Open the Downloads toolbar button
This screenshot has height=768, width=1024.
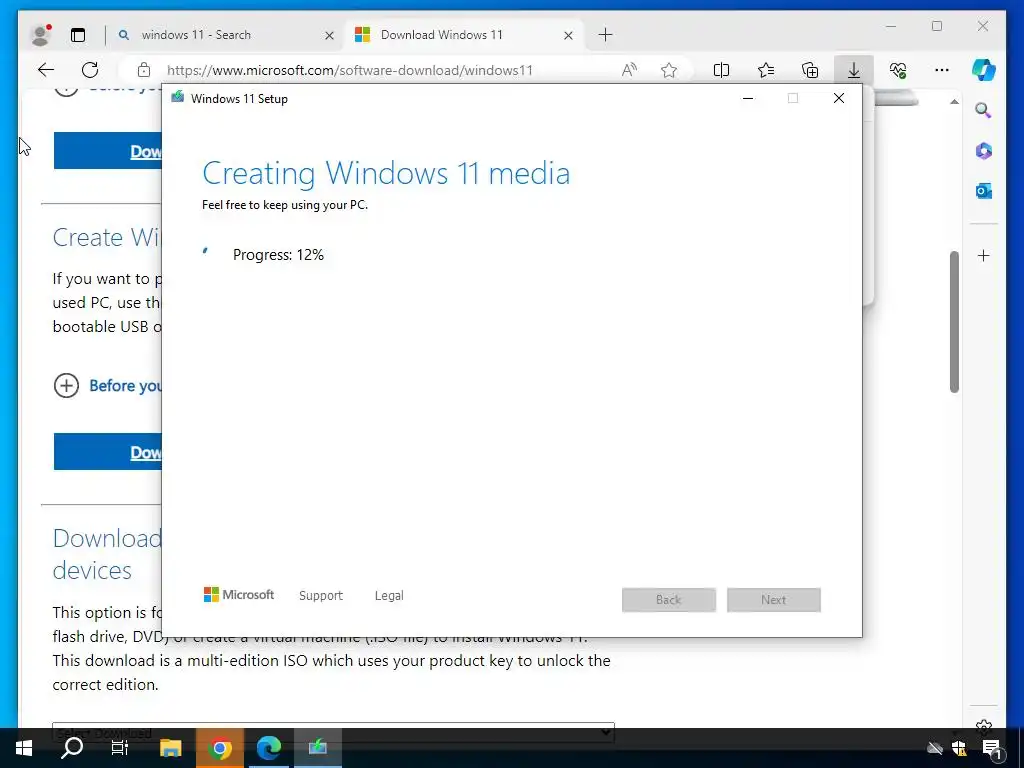point(854,70)
